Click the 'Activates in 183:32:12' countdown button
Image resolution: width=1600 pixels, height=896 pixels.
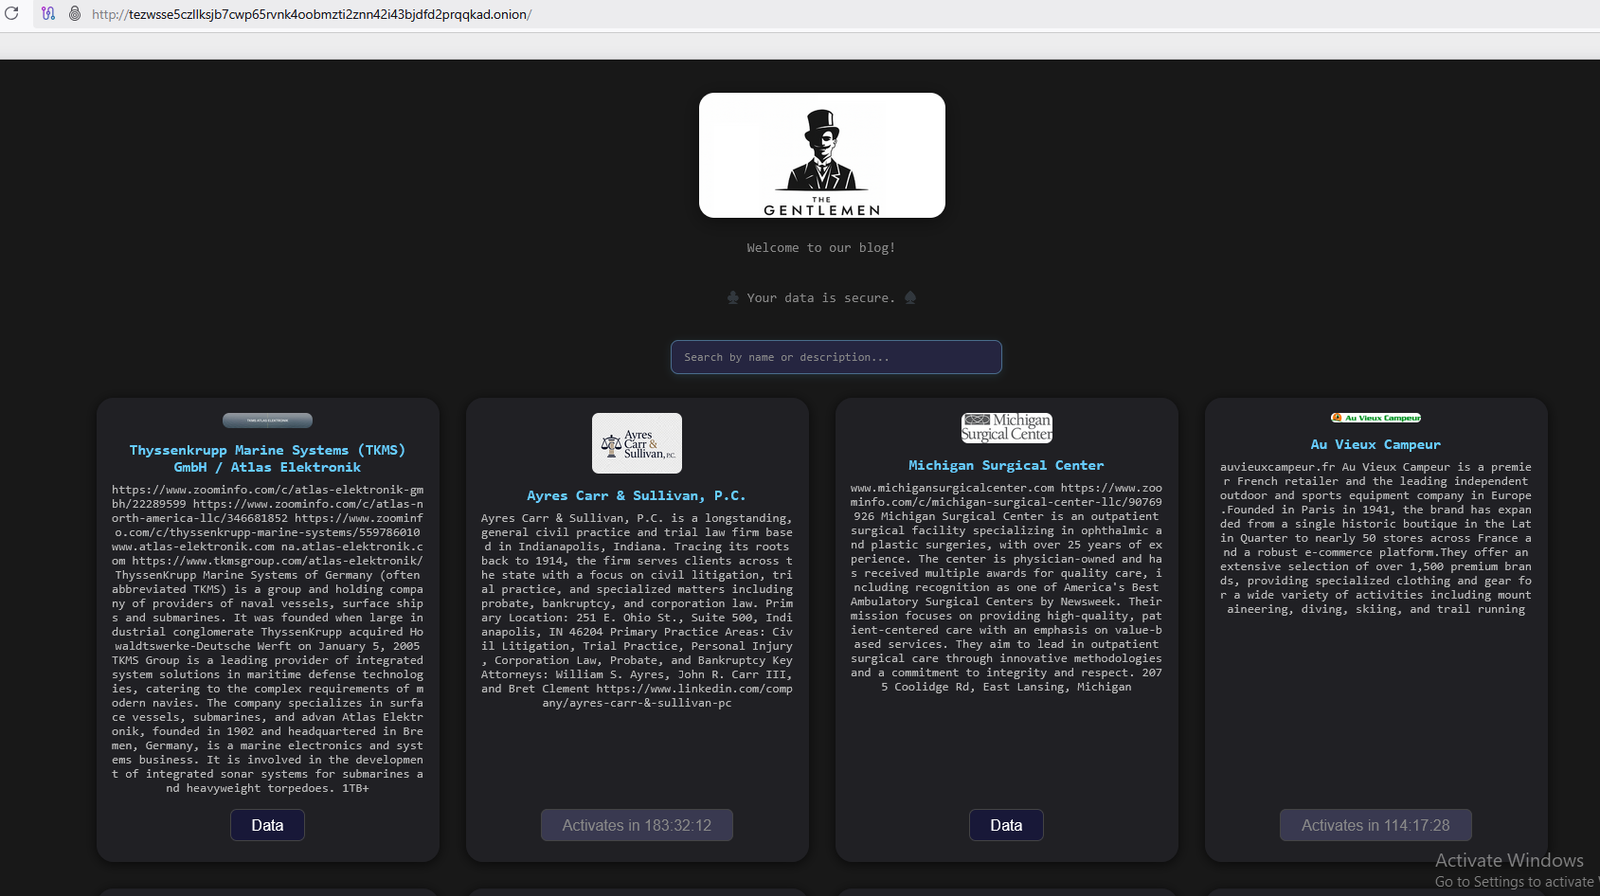637,825
